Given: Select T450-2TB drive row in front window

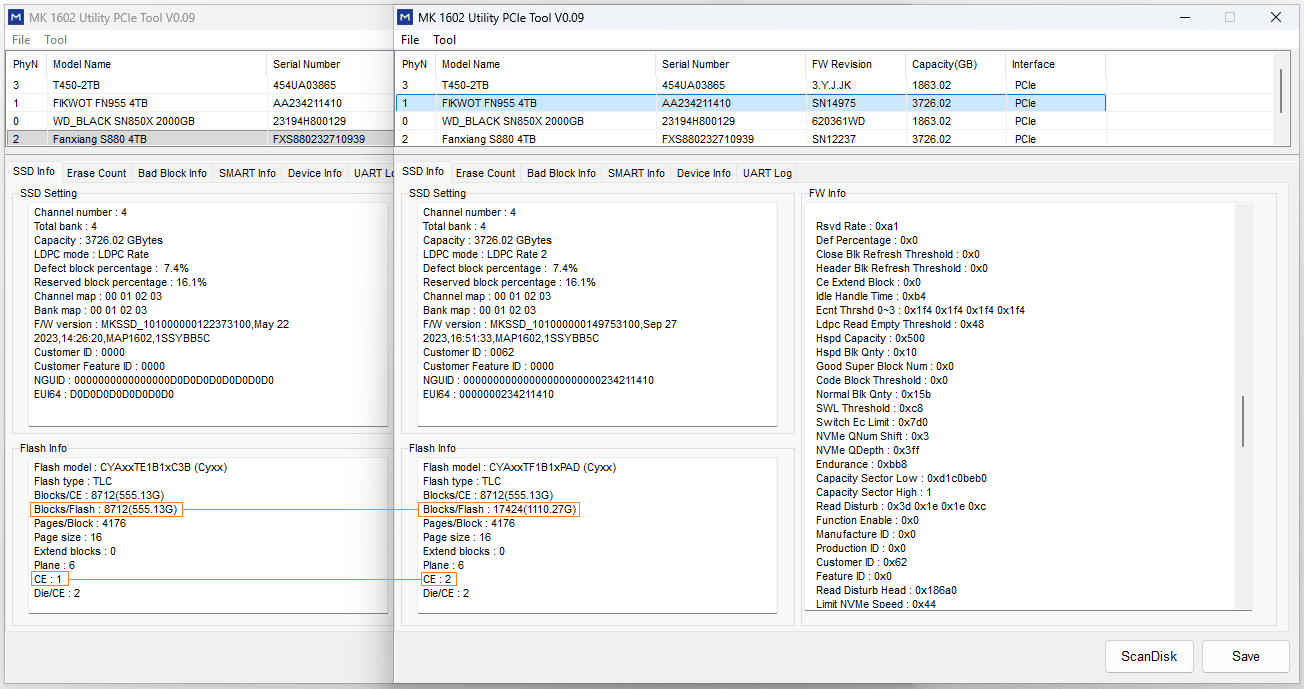Looking at the screenshot, I should pos(751,85).
